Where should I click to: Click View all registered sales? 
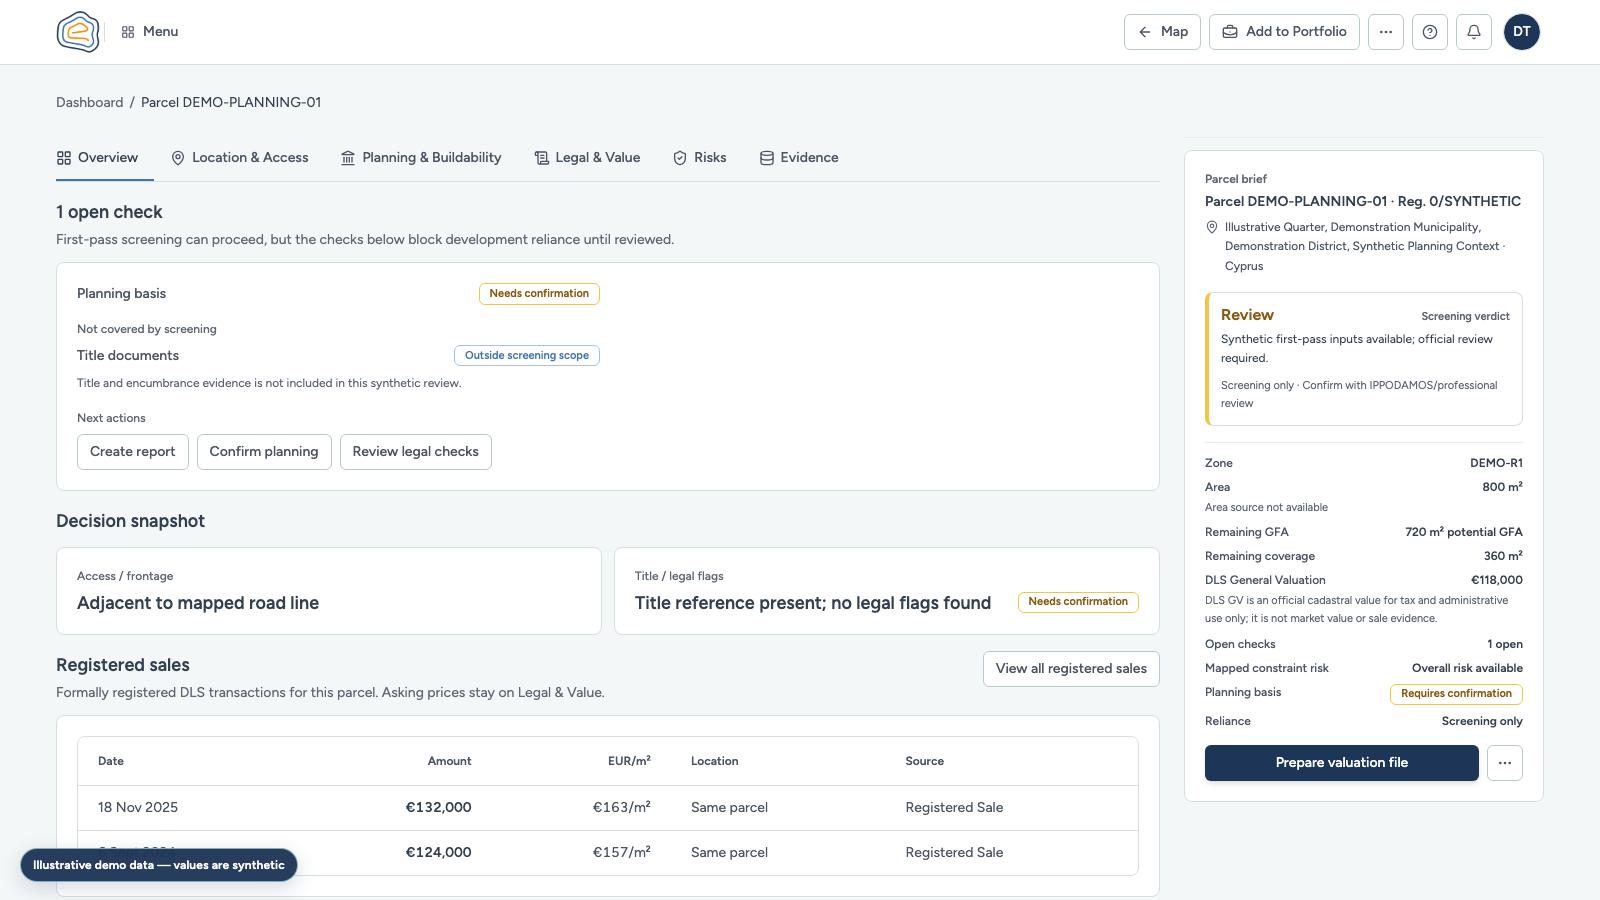pyautogui.click(x=1071, y=669)
